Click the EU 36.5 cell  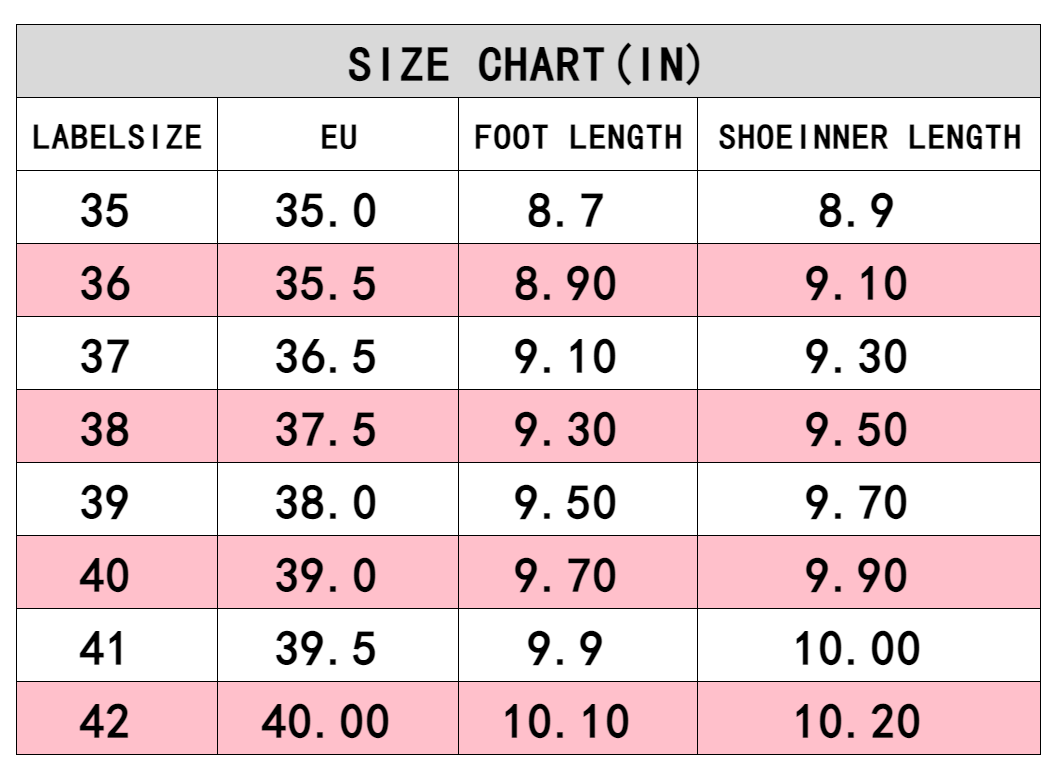[326, 356]
